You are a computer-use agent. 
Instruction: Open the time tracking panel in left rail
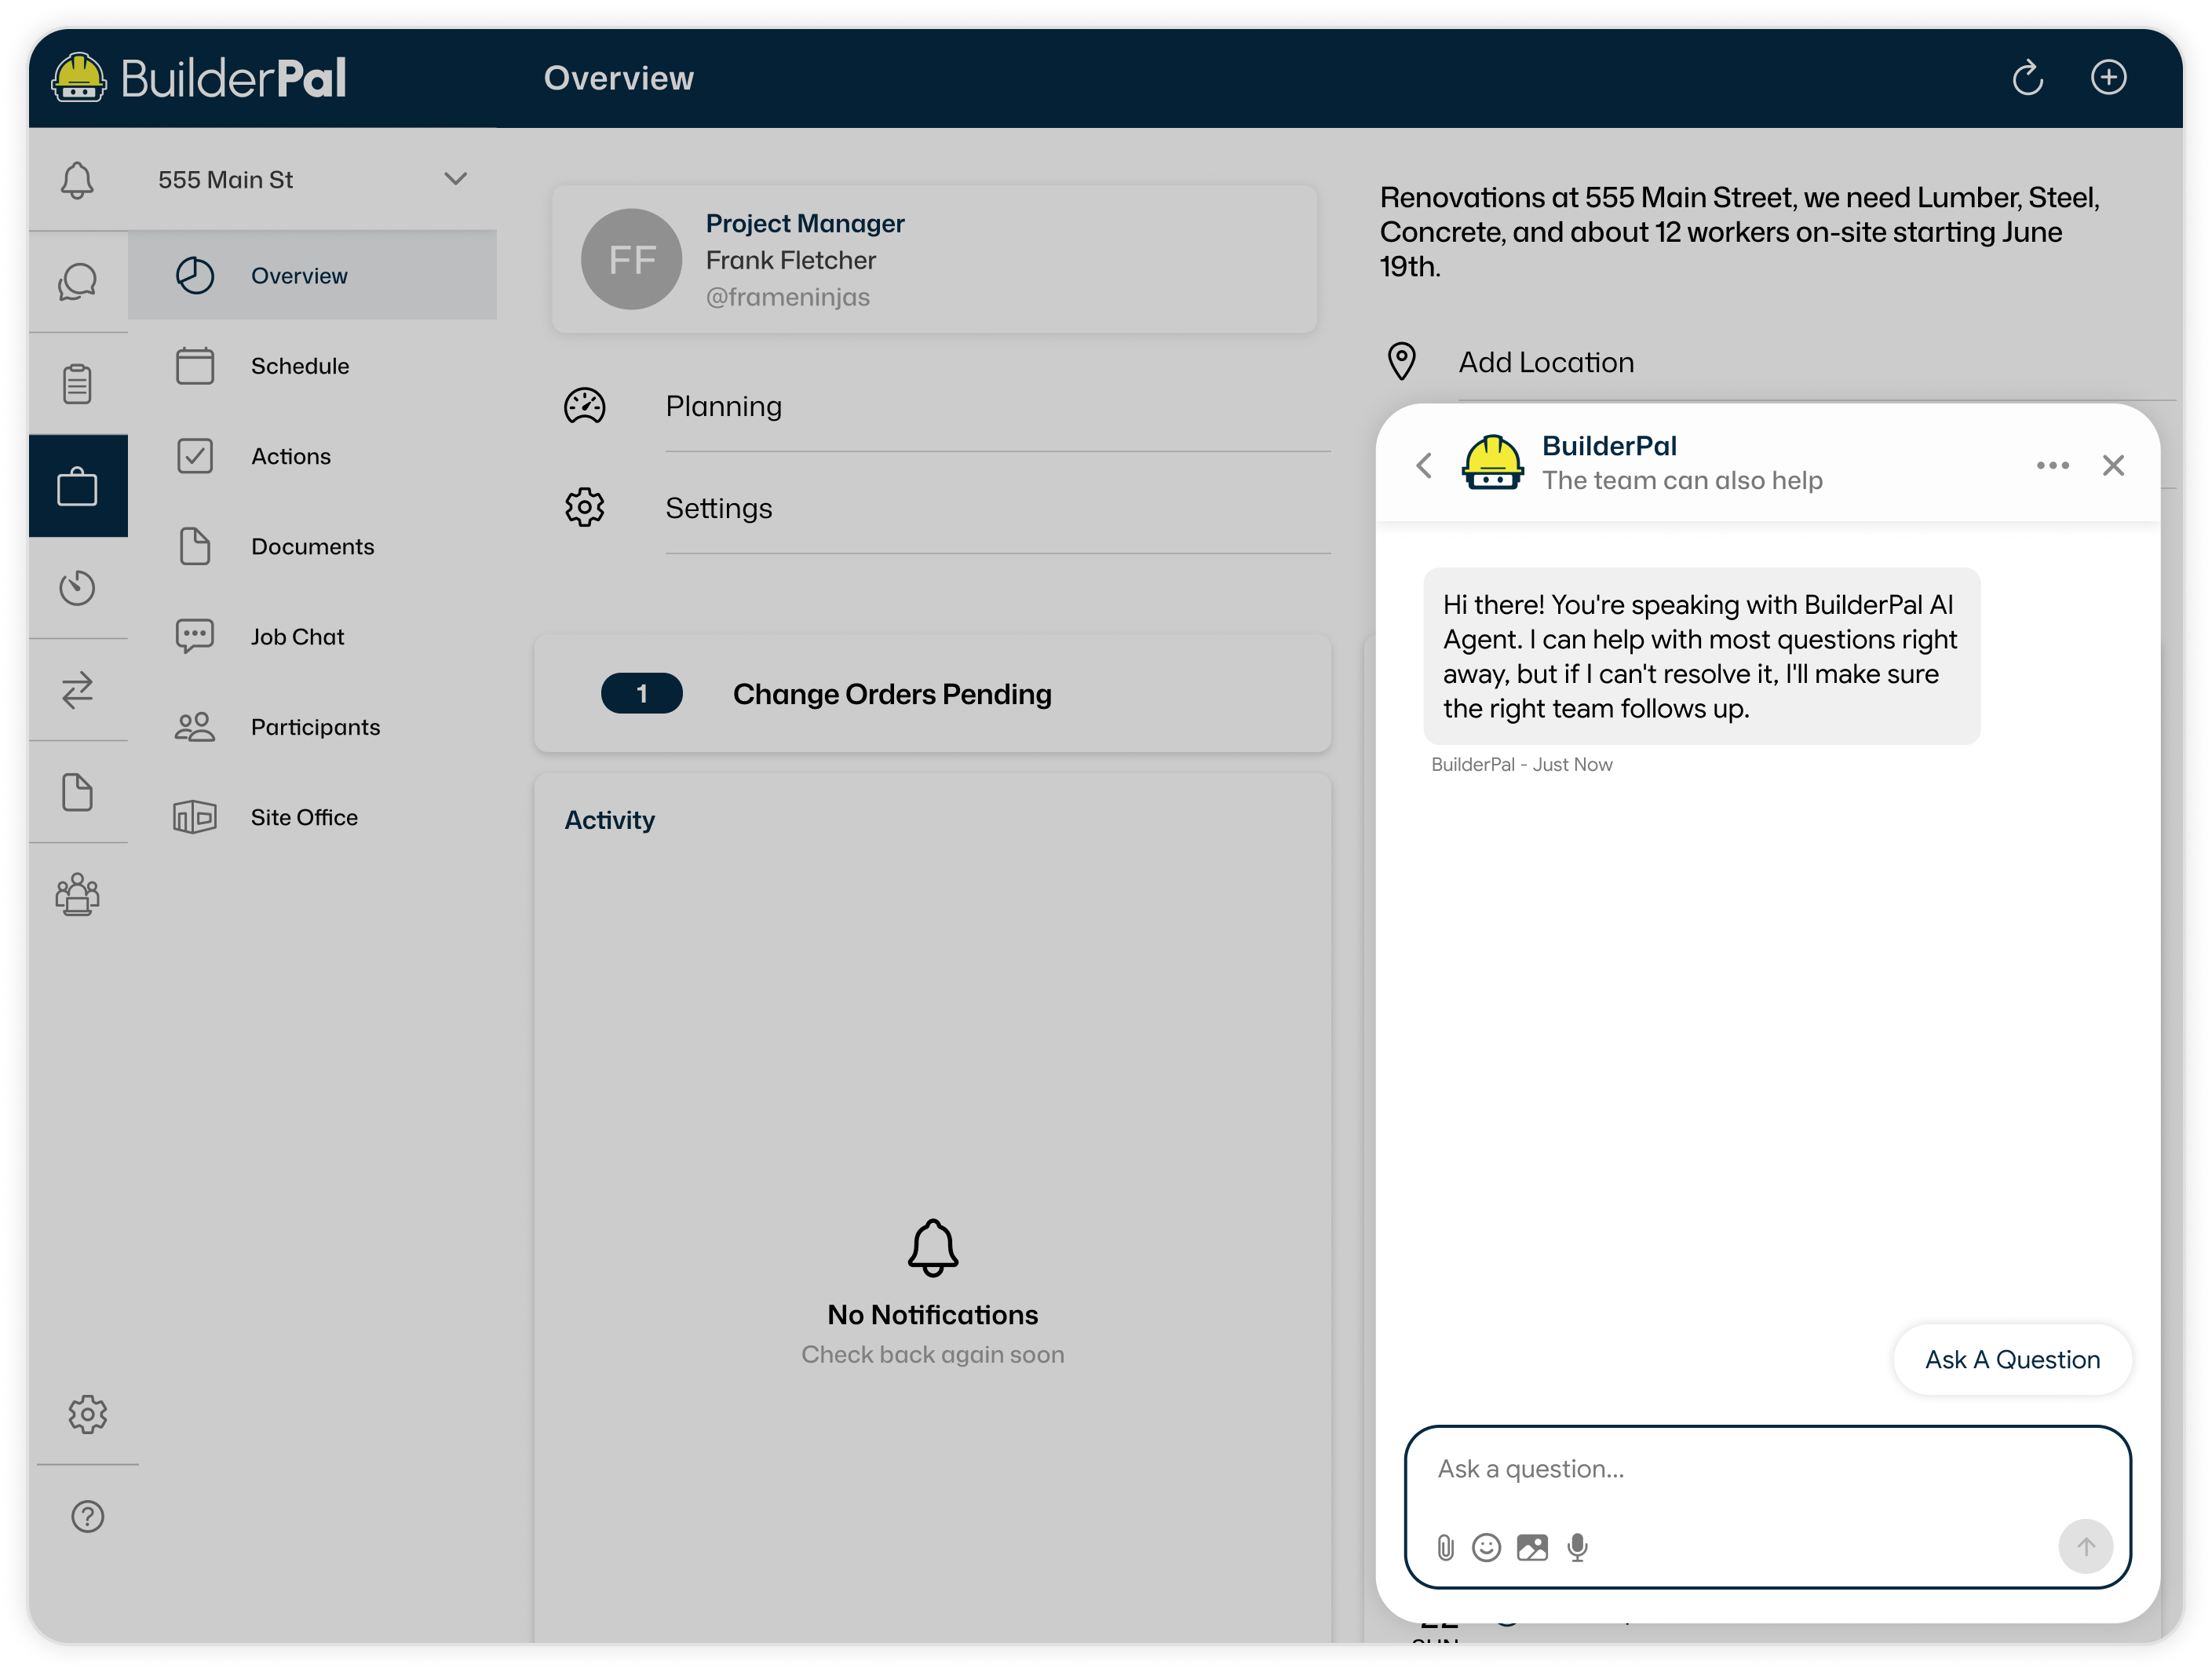pos(78,588)
